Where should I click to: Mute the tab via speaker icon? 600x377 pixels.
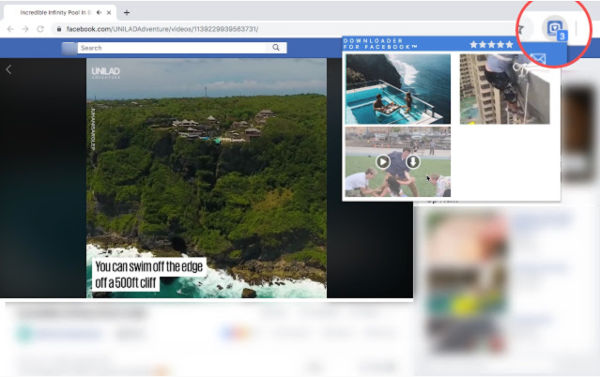[x=99, y=13]
